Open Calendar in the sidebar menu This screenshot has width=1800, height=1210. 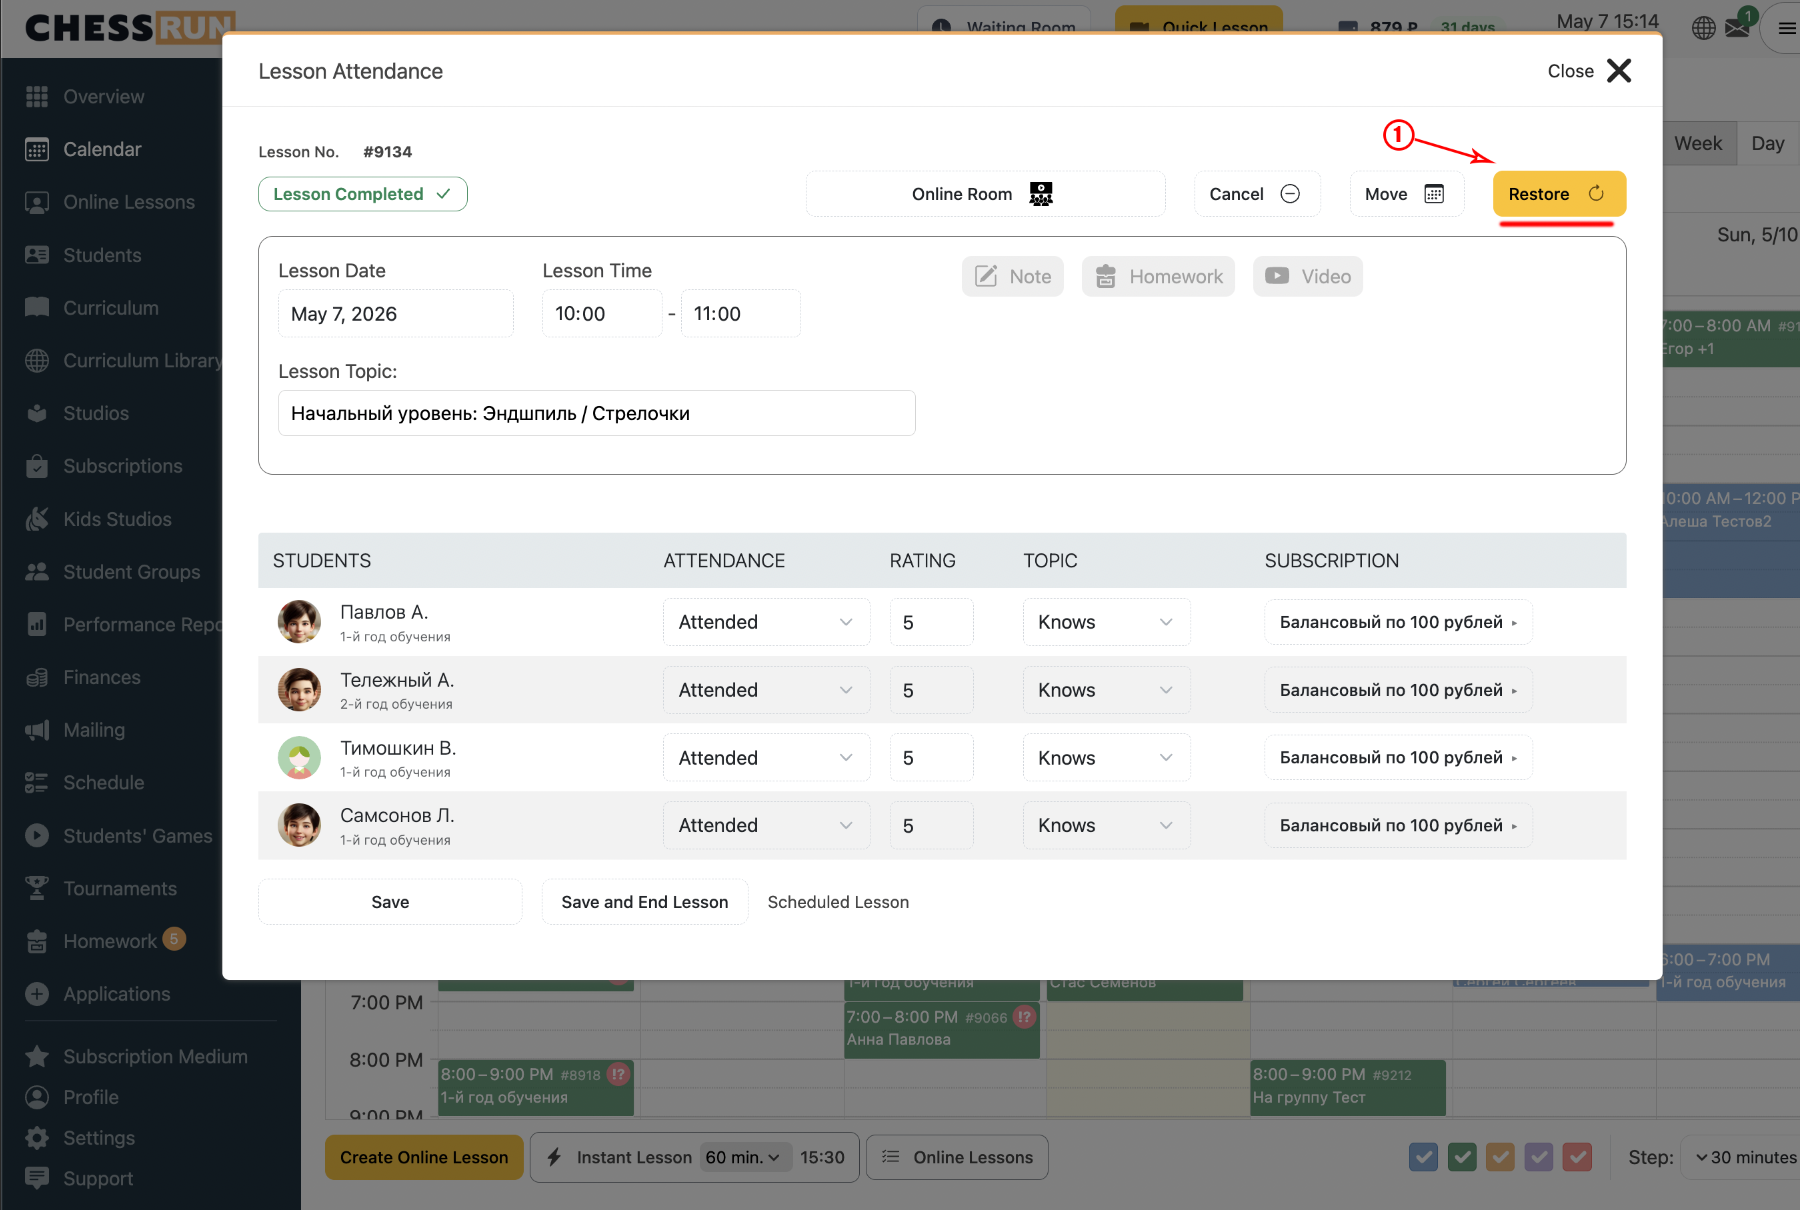[x=102, y=150]
